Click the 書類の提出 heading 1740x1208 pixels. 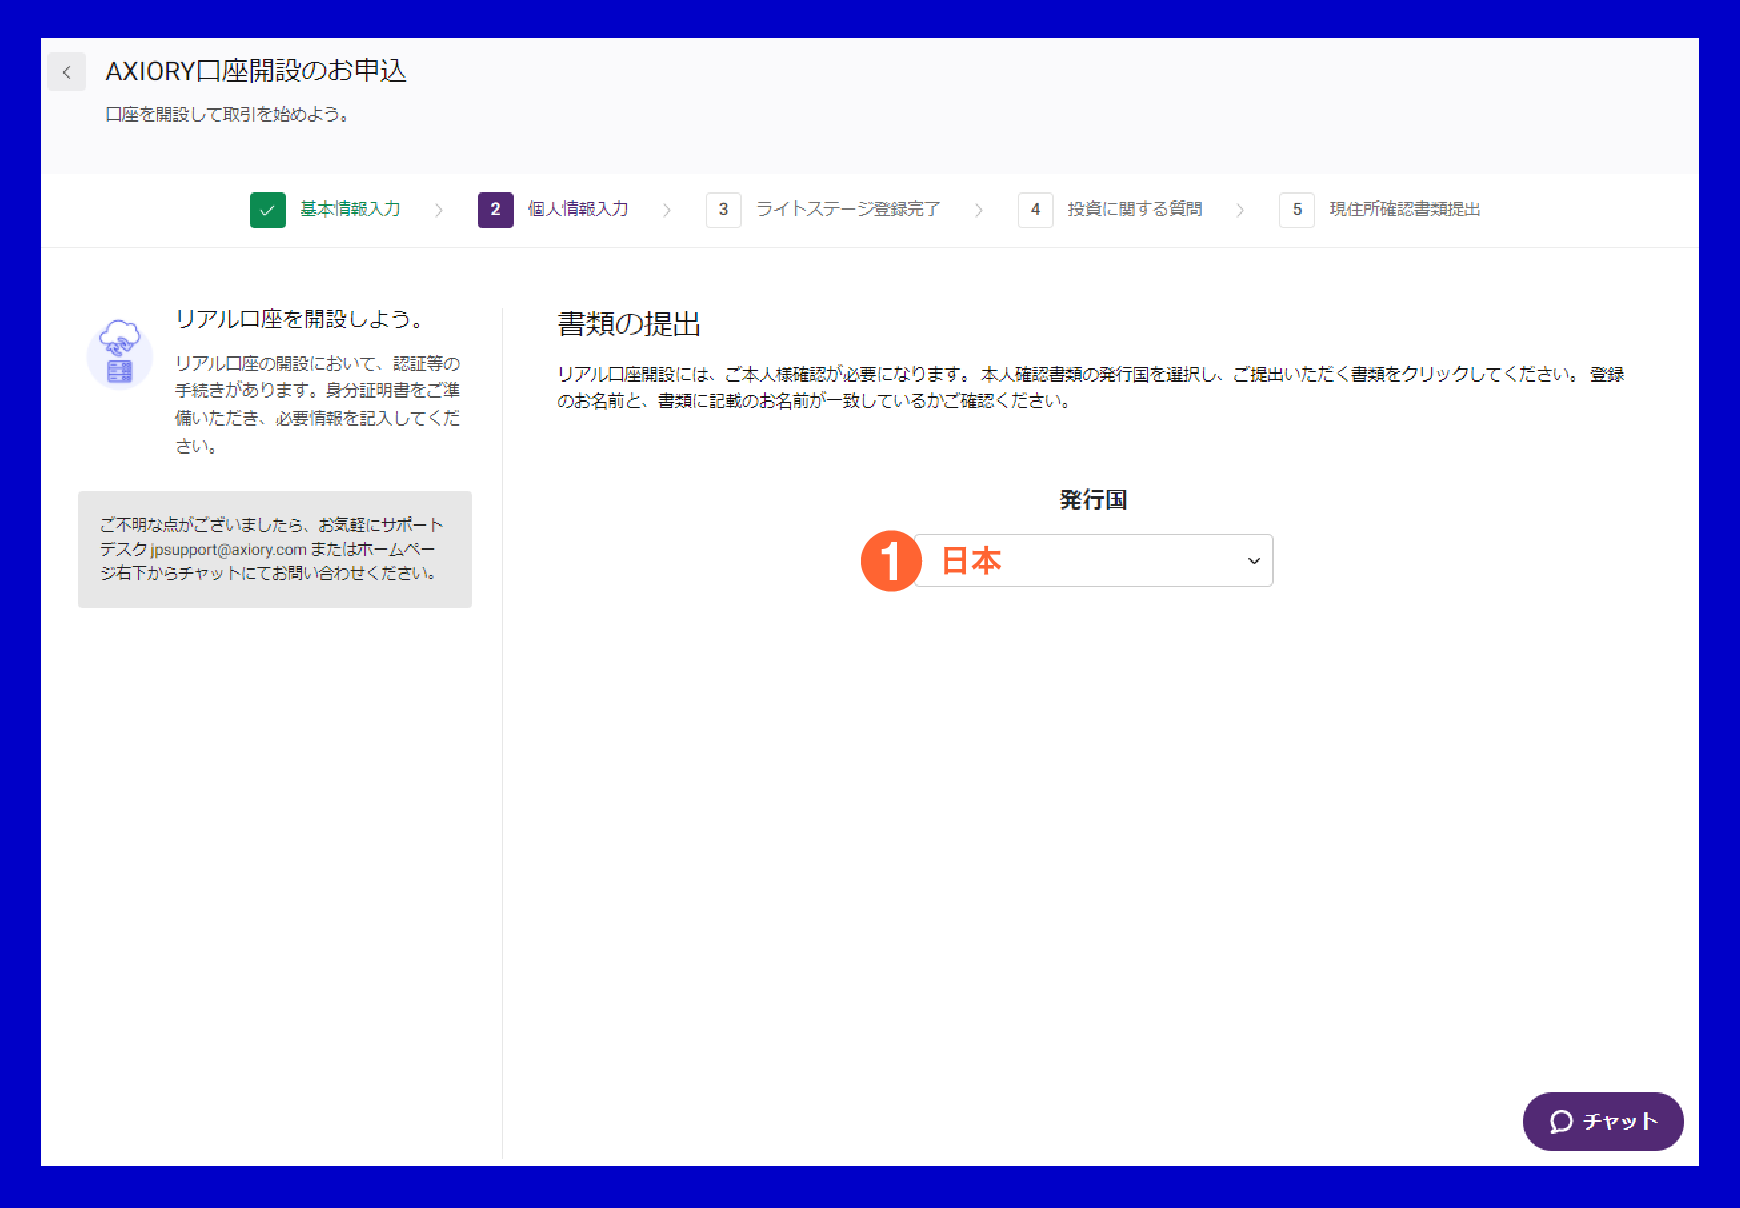click(629, 323)
